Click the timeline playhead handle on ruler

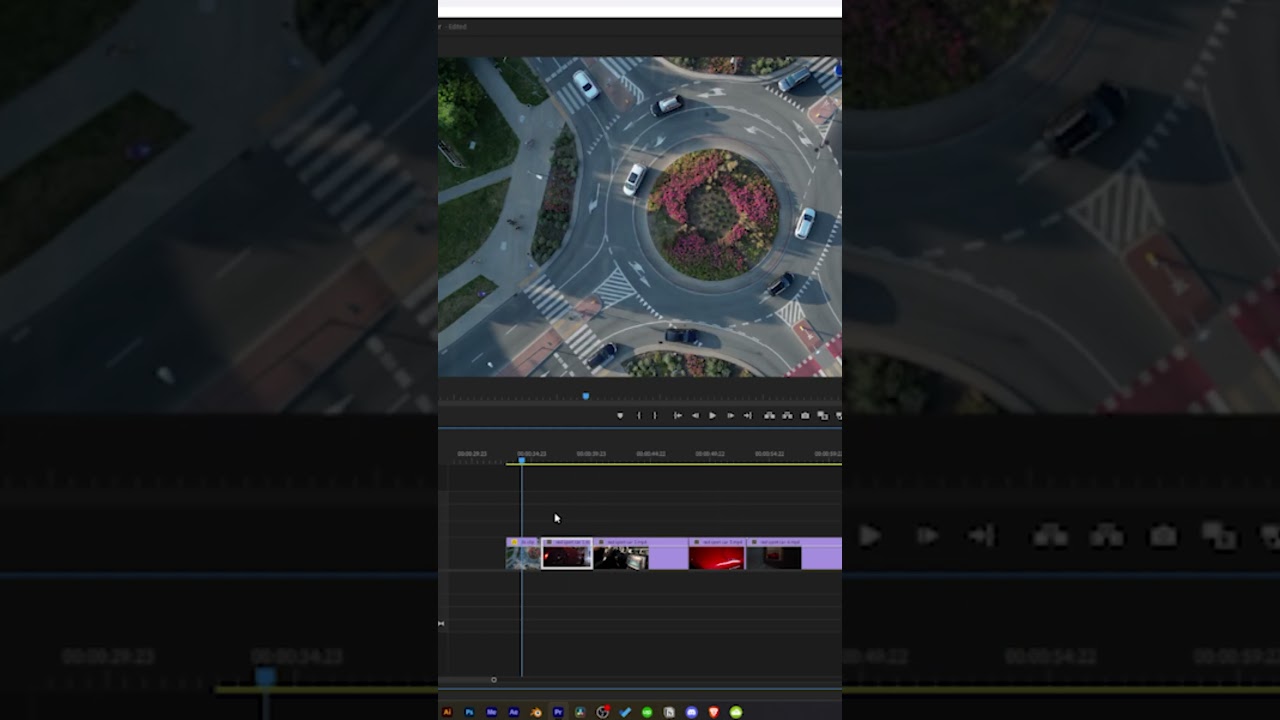tap(521, 460)
